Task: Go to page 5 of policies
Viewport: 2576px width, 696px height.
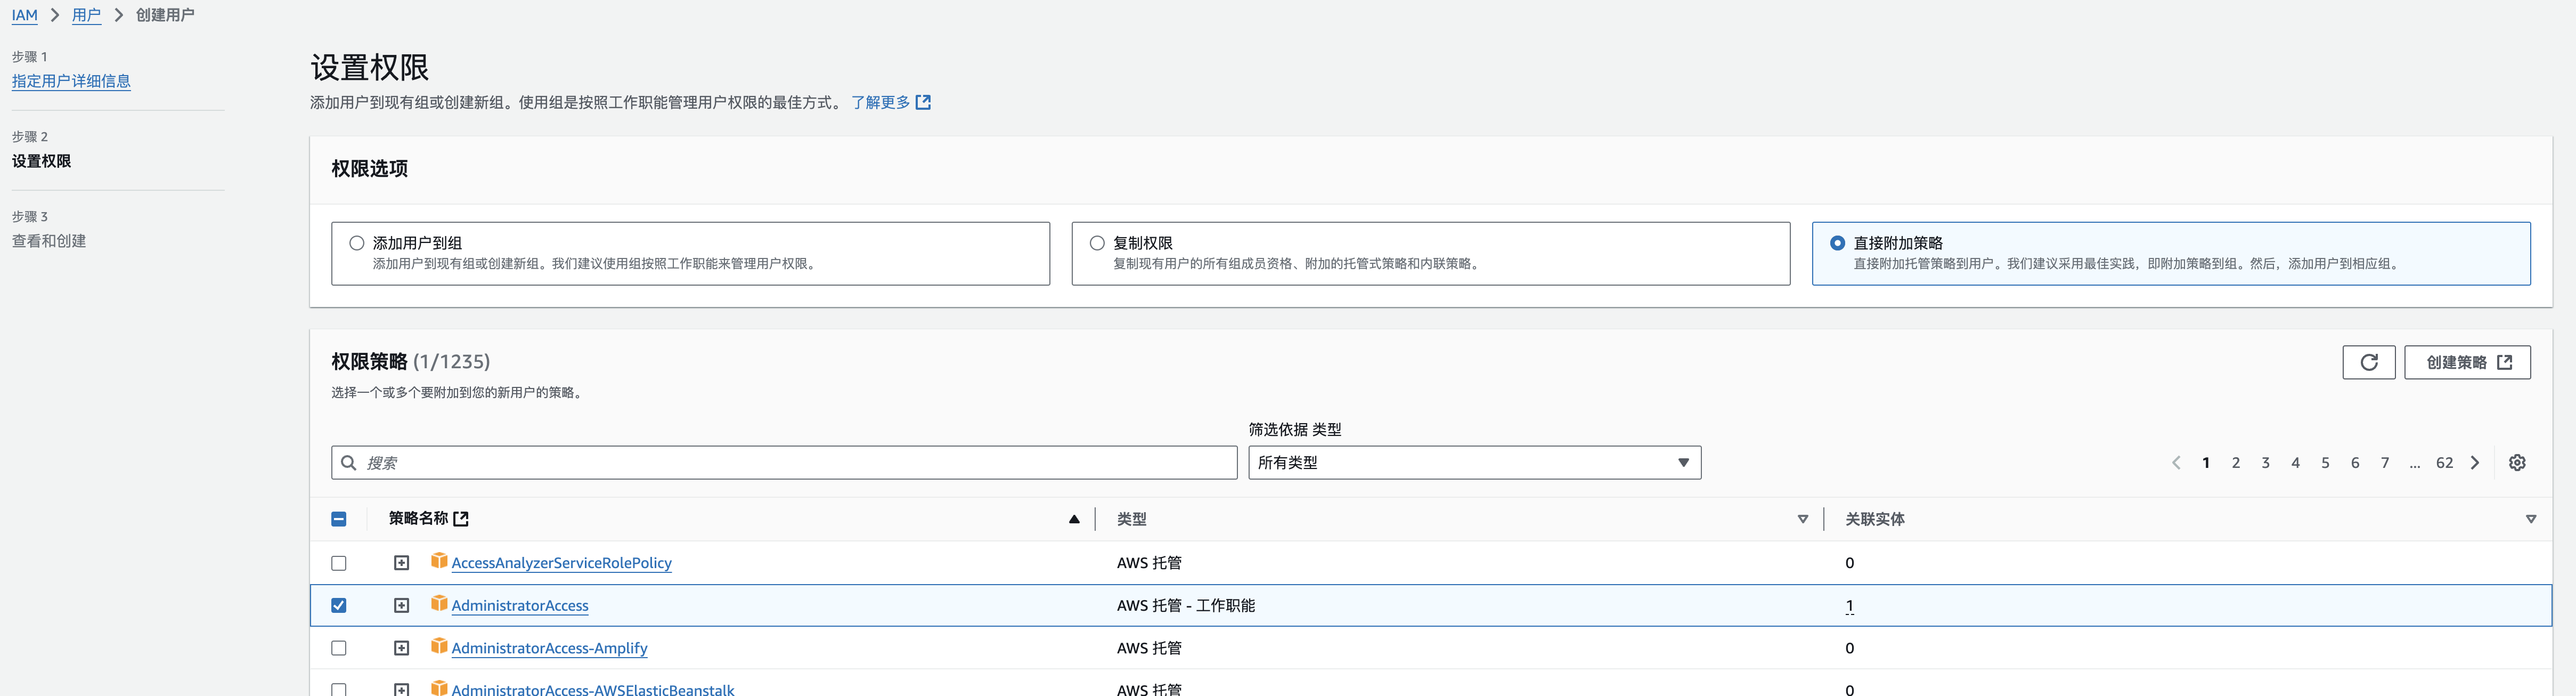Action: (2325, 462)
